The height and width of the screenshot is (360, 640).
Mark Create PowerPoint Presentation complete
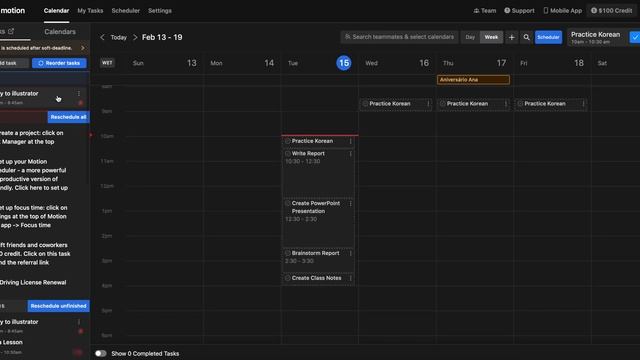coord(287,203)
